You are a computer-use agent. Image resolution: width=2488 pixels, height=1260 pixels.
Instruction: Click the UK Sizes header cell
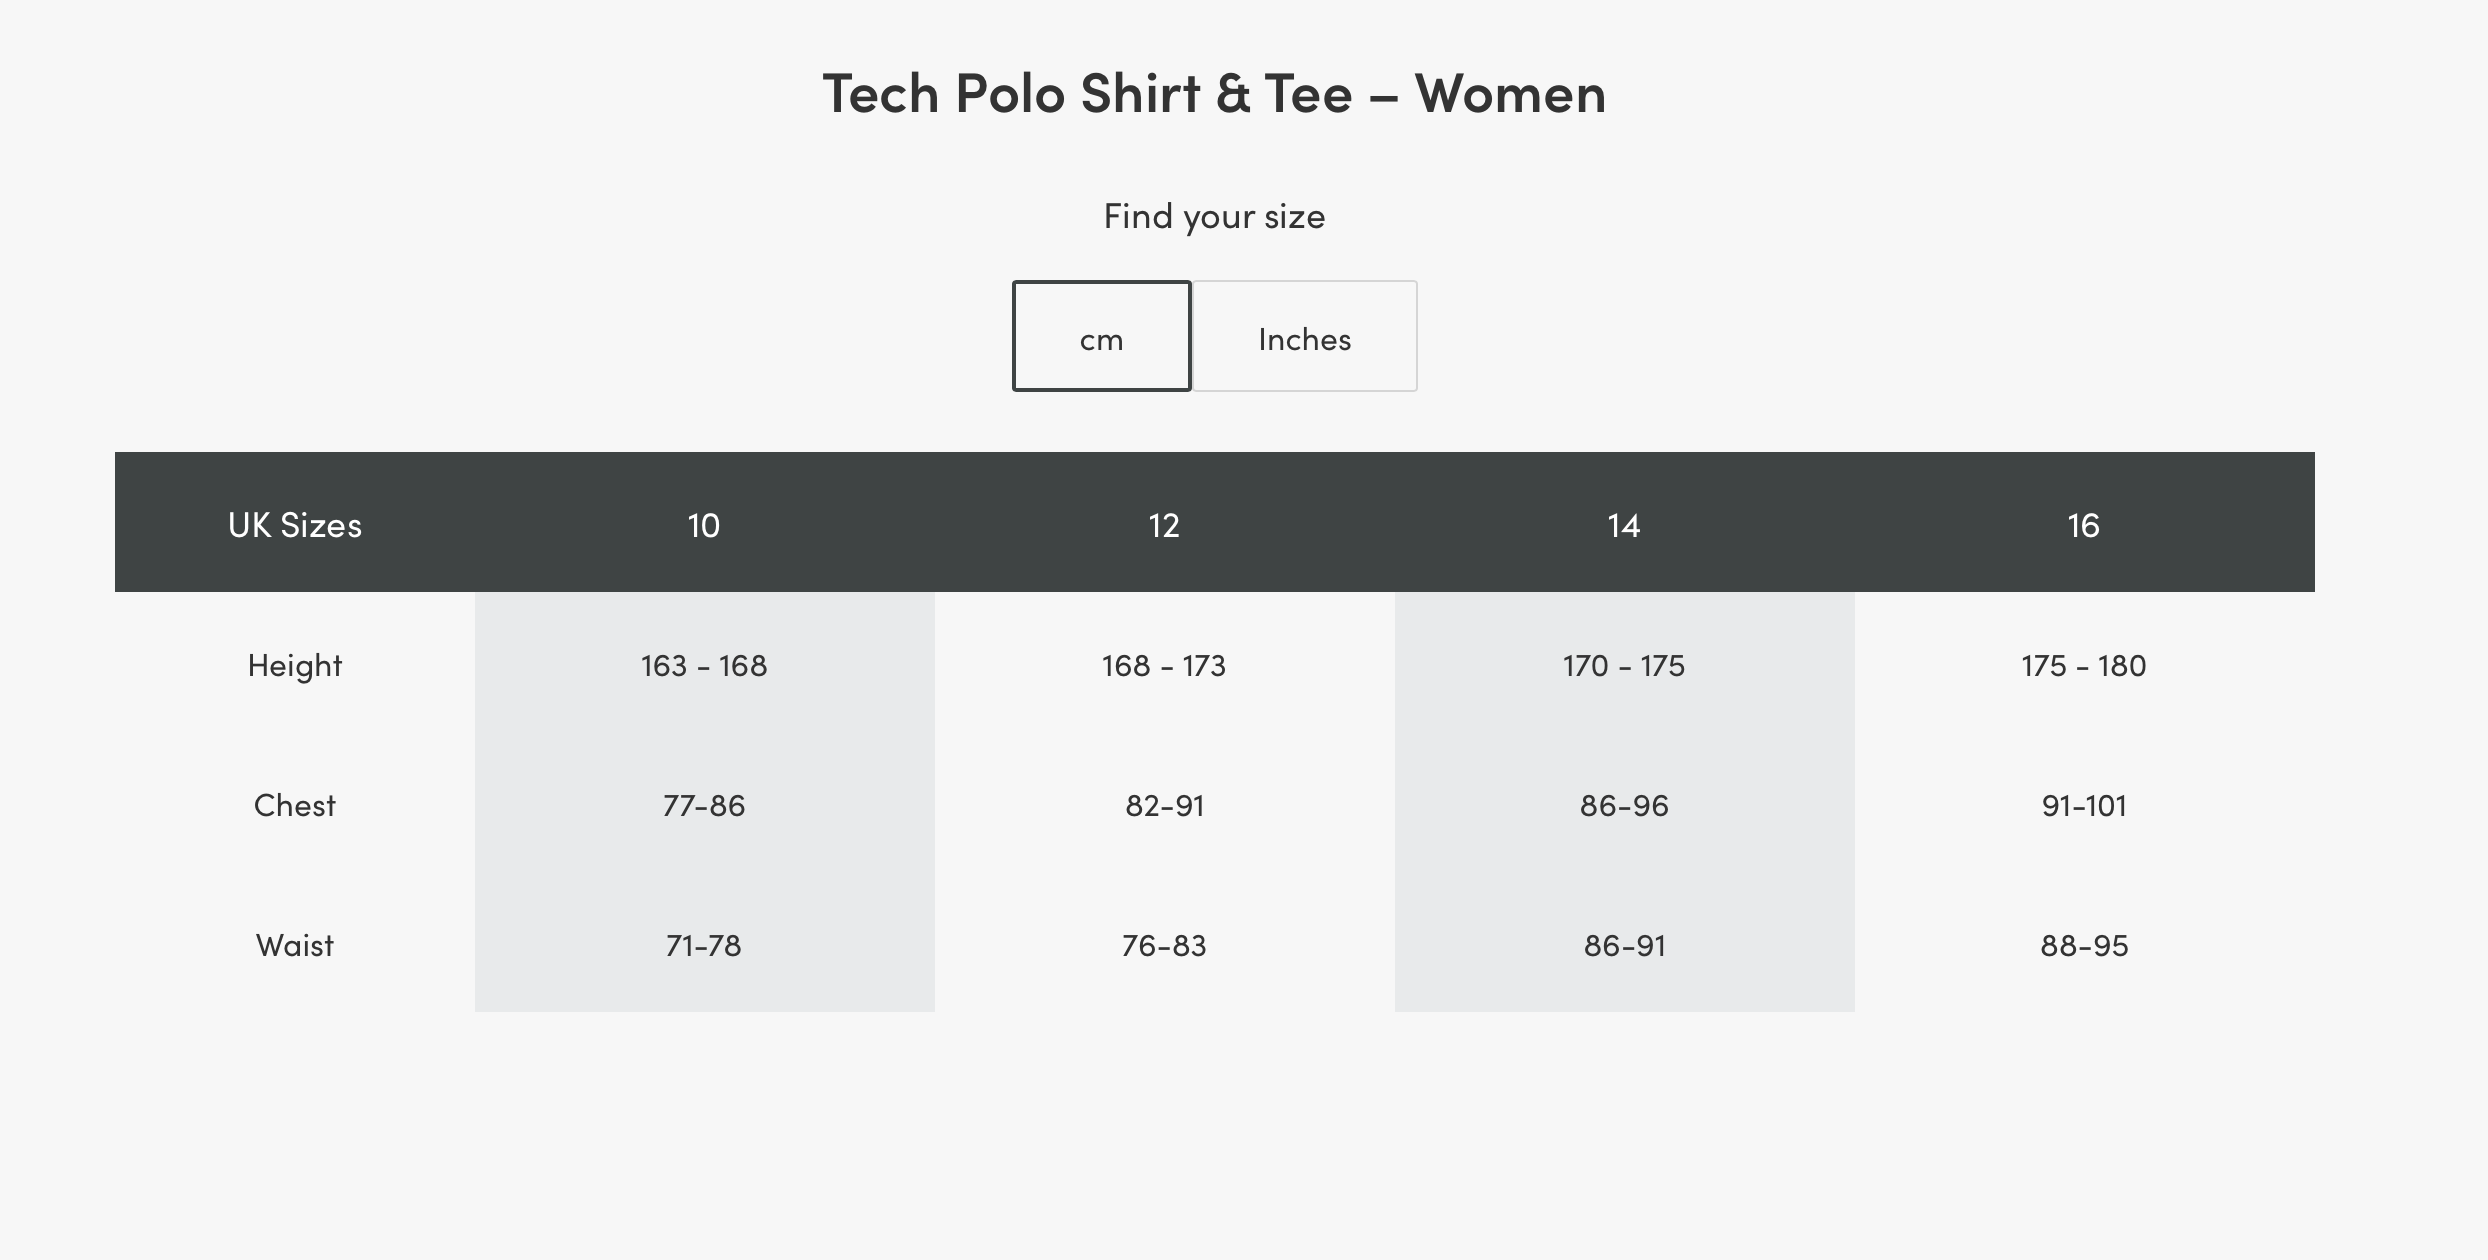coord(295,524)
